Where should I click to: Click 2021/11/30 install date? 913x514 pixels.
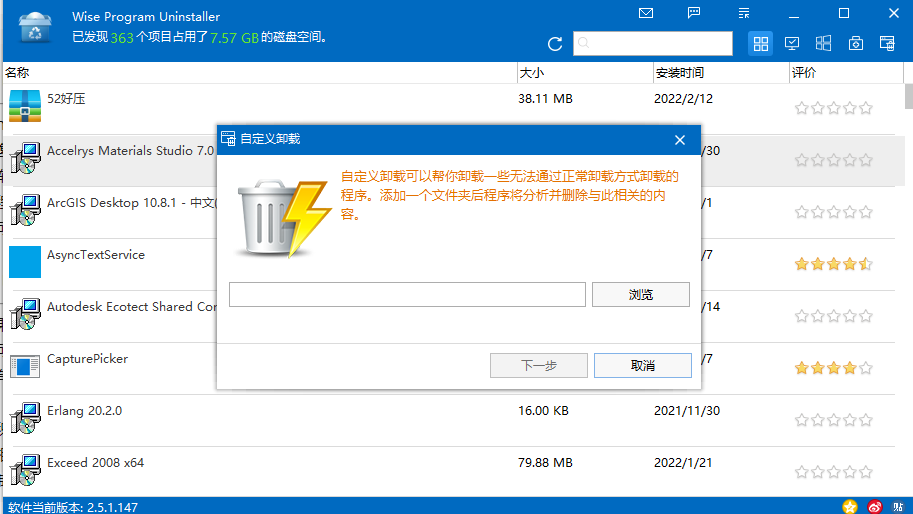click(687, 411)
